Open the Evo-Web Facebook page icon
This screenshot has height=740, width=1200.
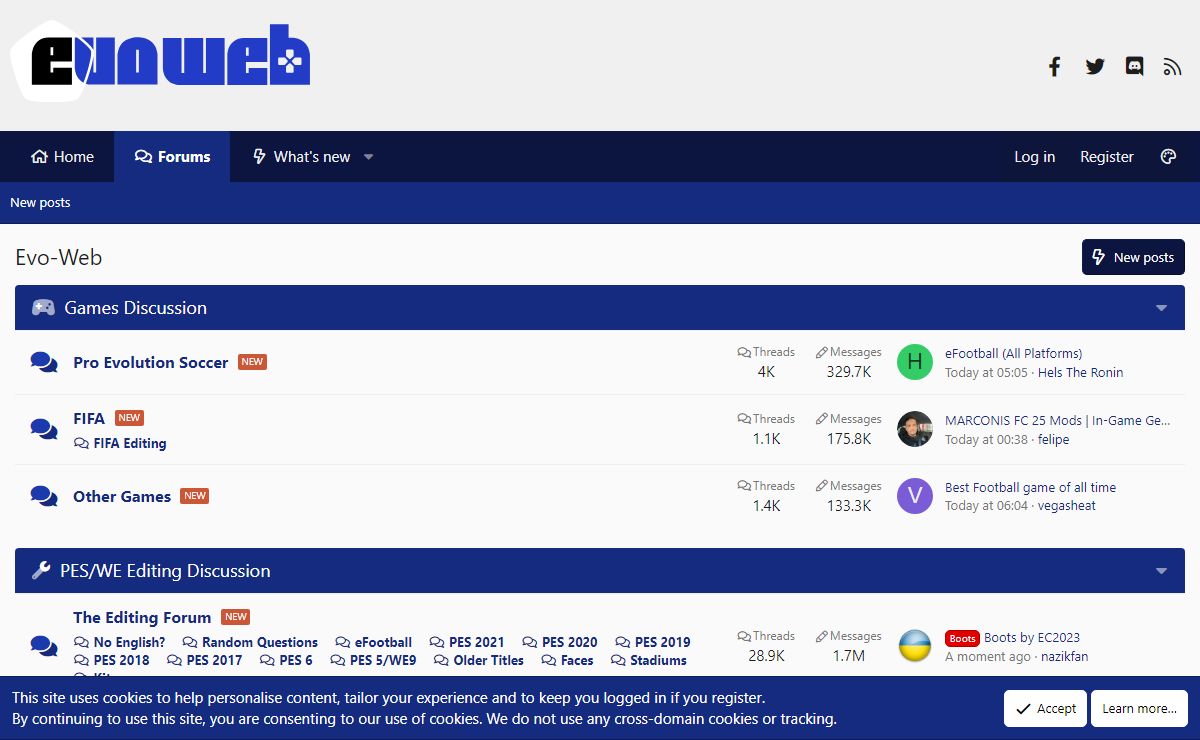(1054, 67)
